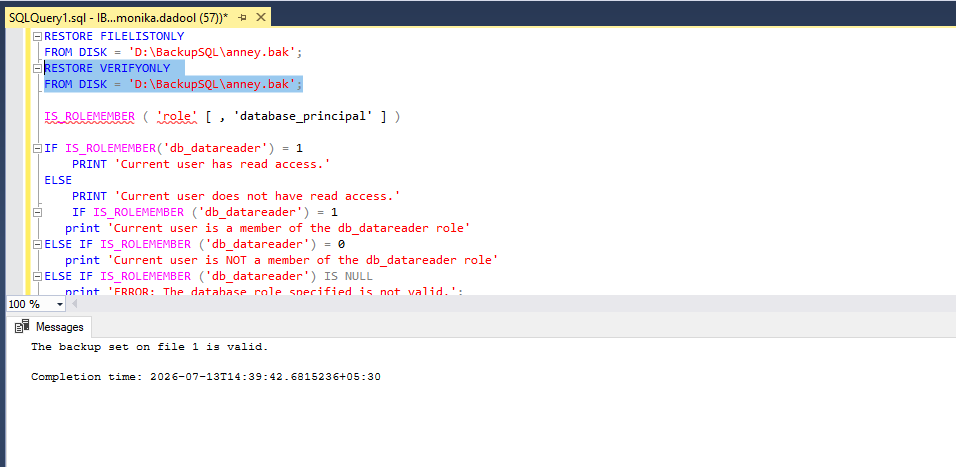Click the FROM DISK line under RESTORE FILELISTONLY
This screenshot has height=467, width=956.
pos(173,52)
